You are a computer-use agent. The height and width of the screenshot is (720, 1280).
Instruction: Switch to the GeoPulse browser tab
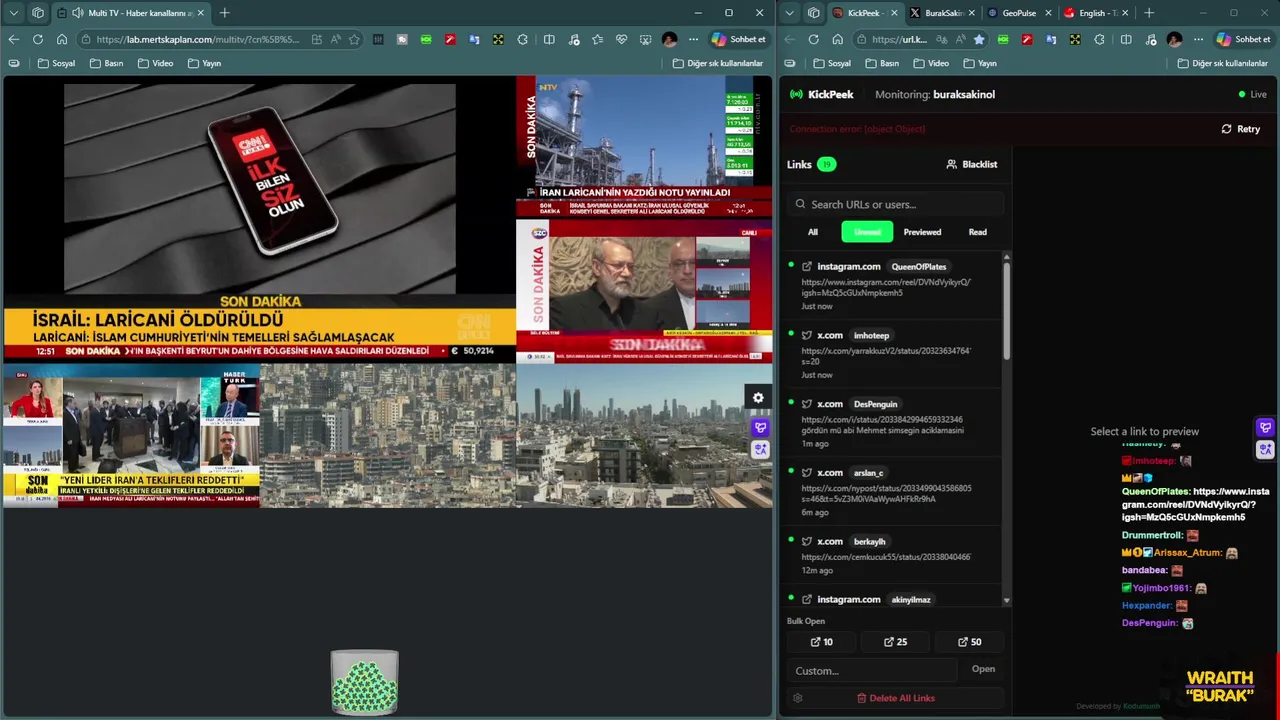[1018, 13]
